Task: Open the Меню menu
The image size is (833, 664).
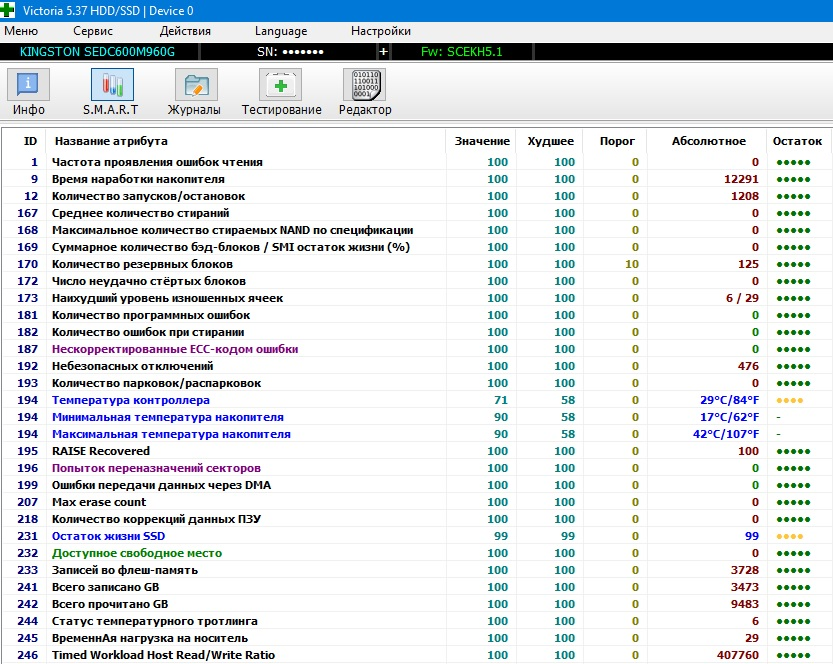Action: pyautogui.click(x=21, y=31)
